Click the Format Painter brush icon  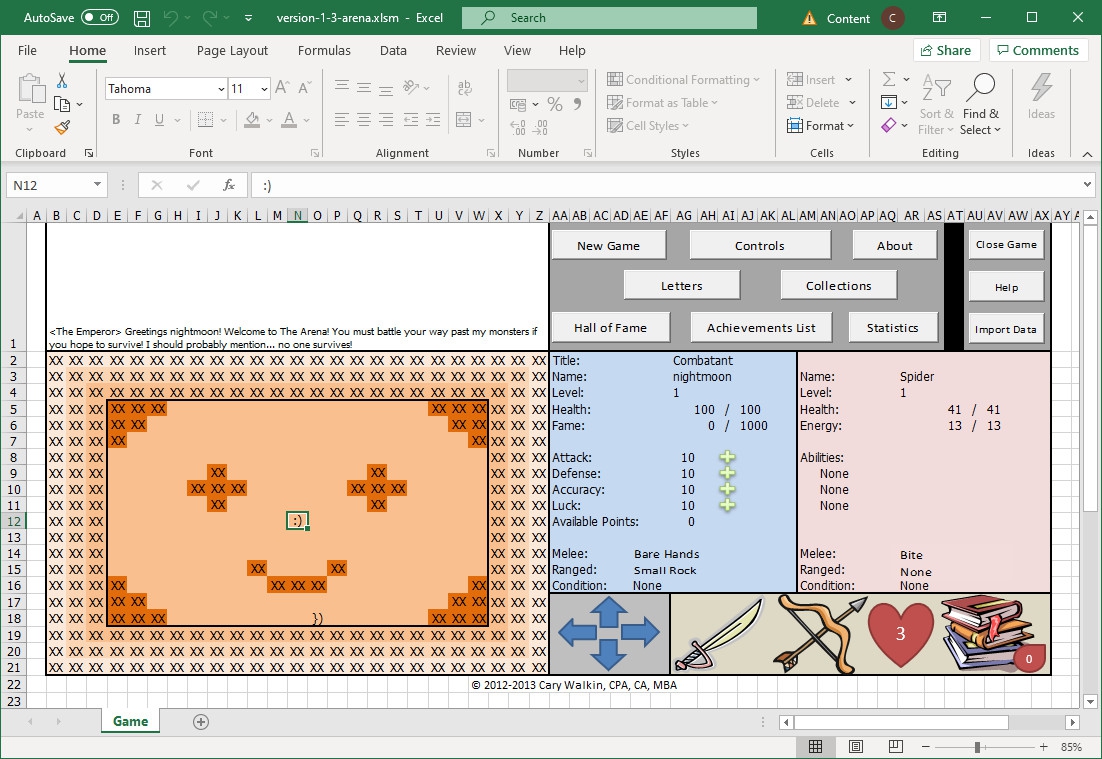(x=62, y=127)
